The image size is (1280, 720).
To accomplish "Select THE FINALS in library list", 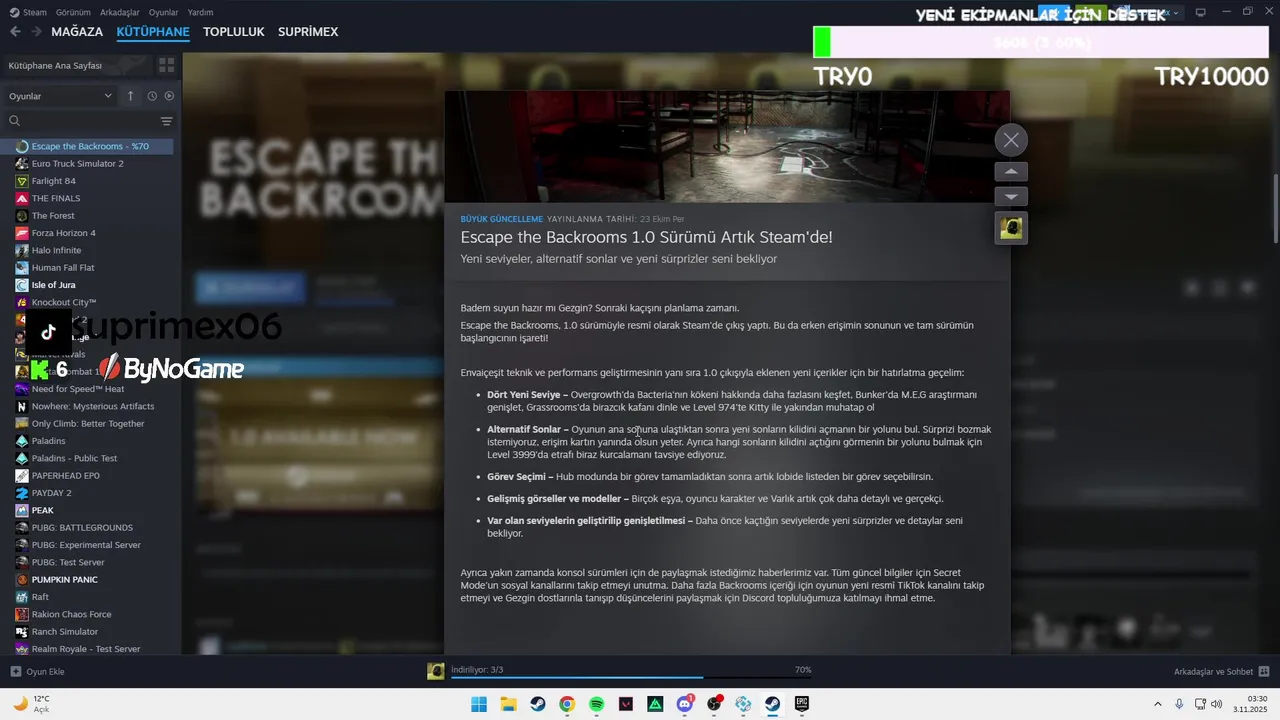I will pyautogui.click(x=56, y=198).
